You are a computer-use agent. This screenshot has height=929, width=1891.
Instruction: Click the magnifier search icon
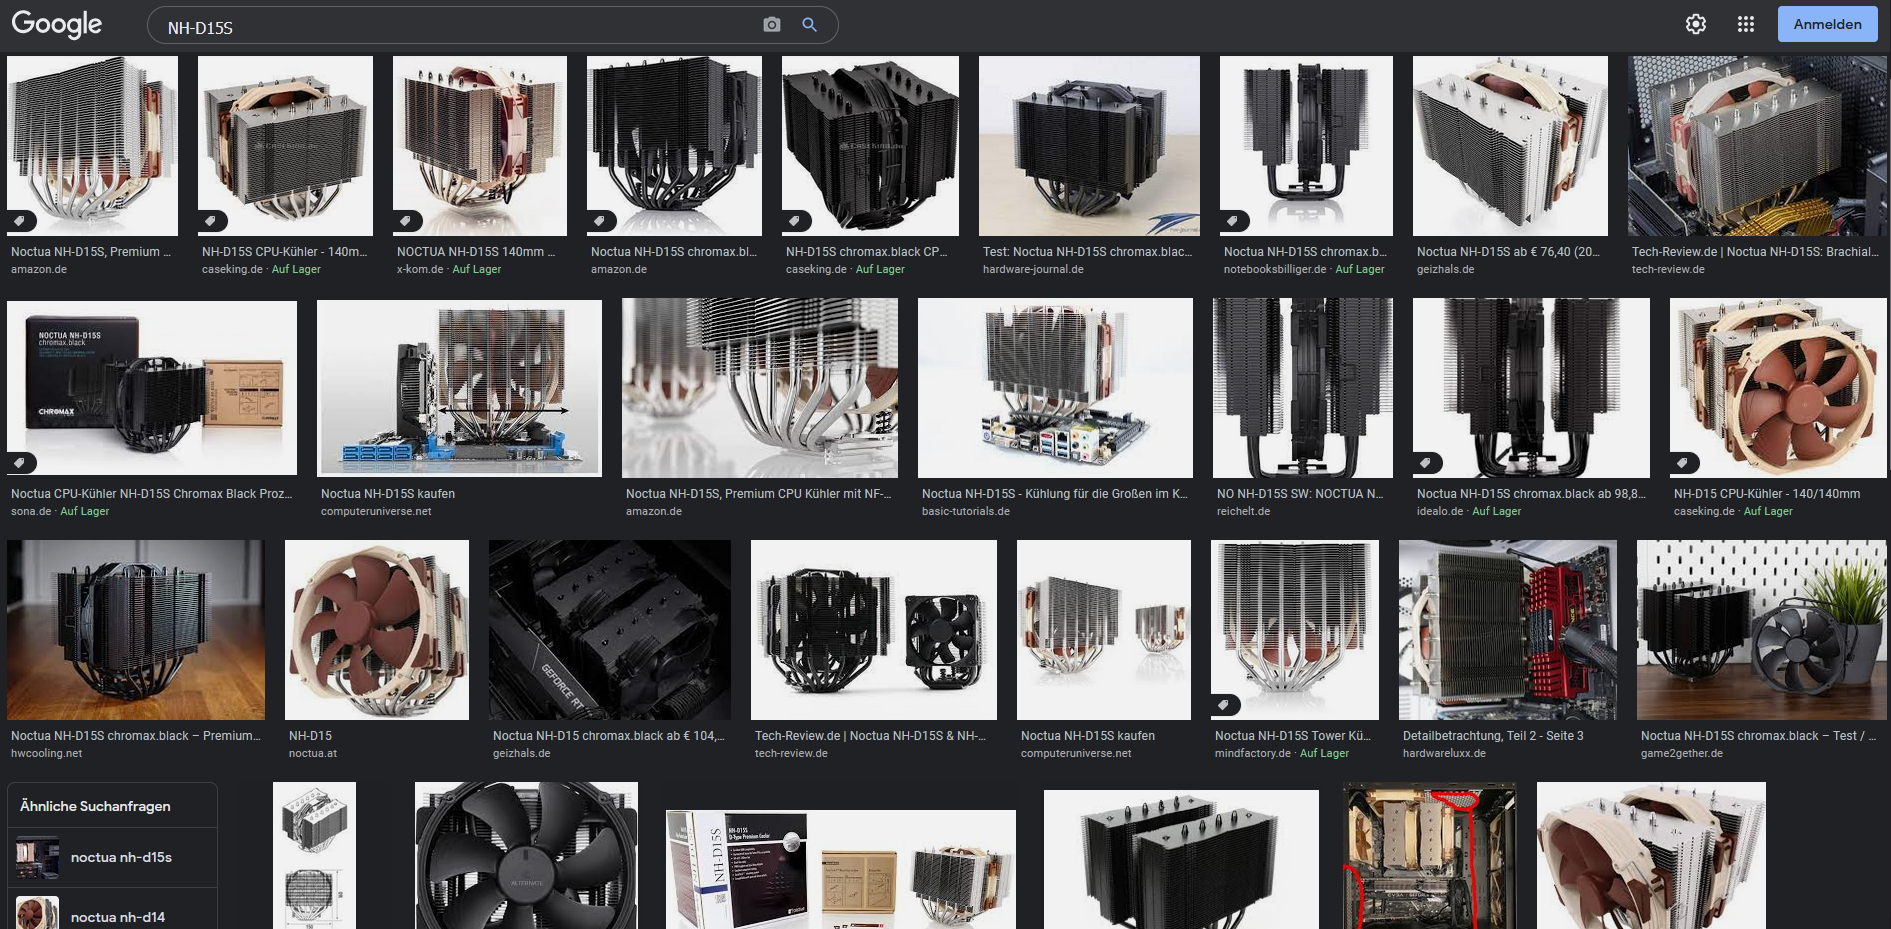809,25
